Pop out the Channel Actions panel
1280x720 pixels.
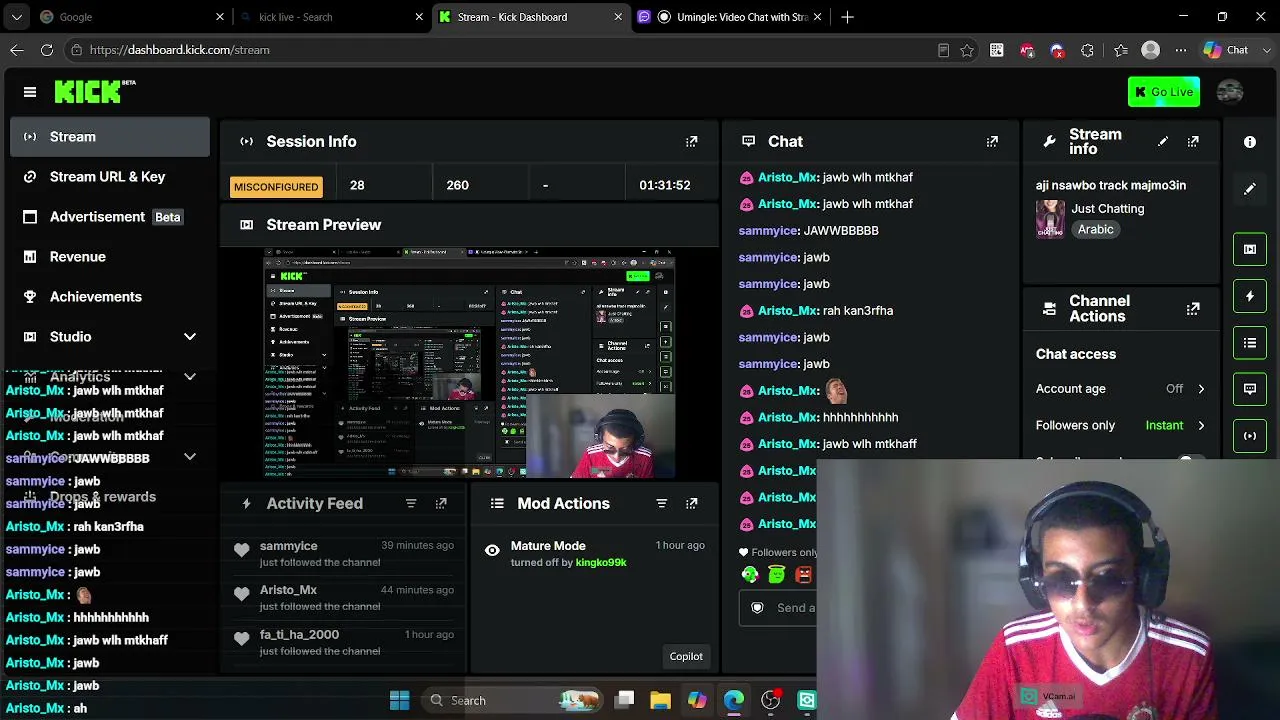tap(1193, 309)
